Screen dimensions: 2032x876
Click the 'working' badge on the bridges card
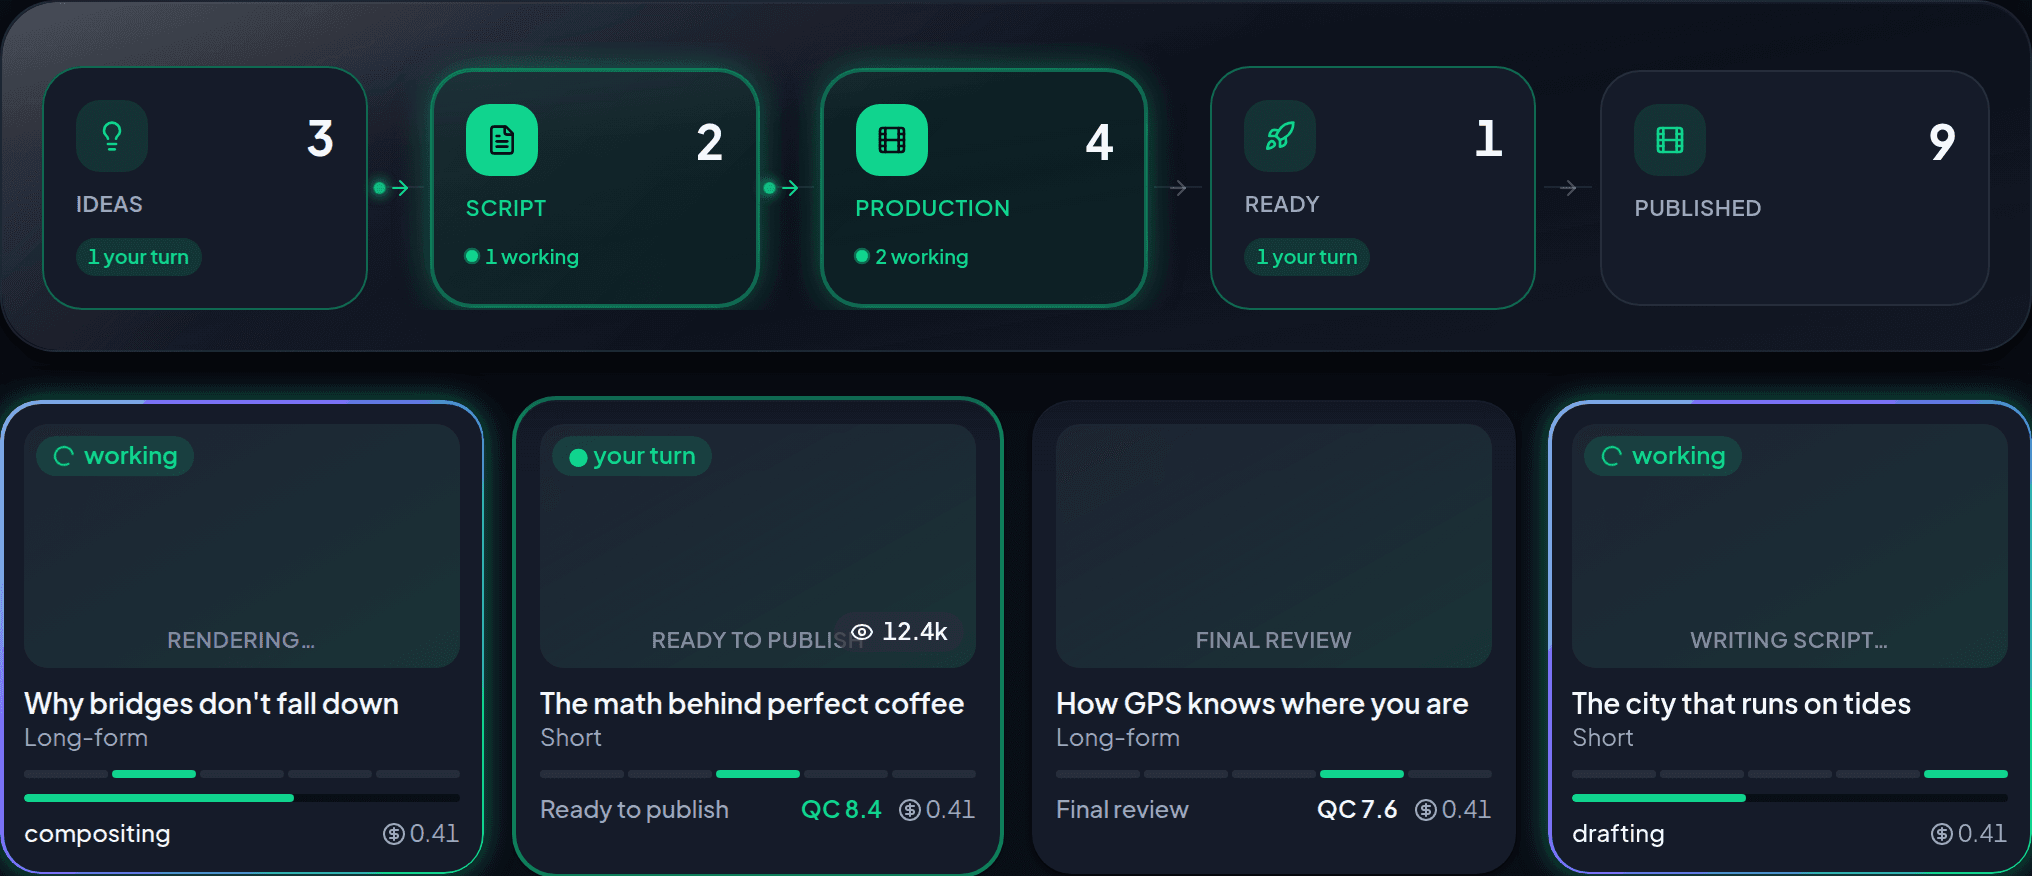click(x=115, y=456)
